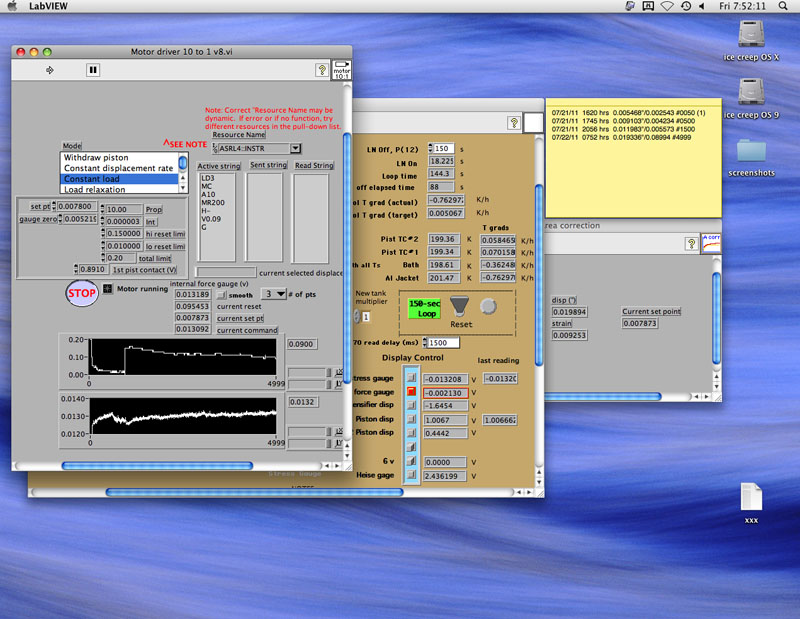Toggle the stress gauge display button

point(410,378)
